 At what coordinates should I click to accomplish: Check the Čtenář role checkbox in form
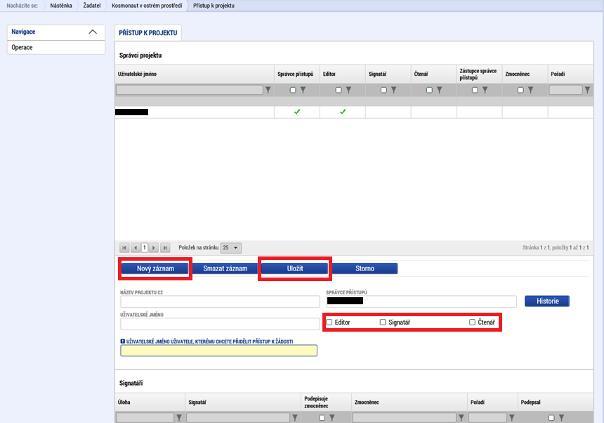click(472, 322)
